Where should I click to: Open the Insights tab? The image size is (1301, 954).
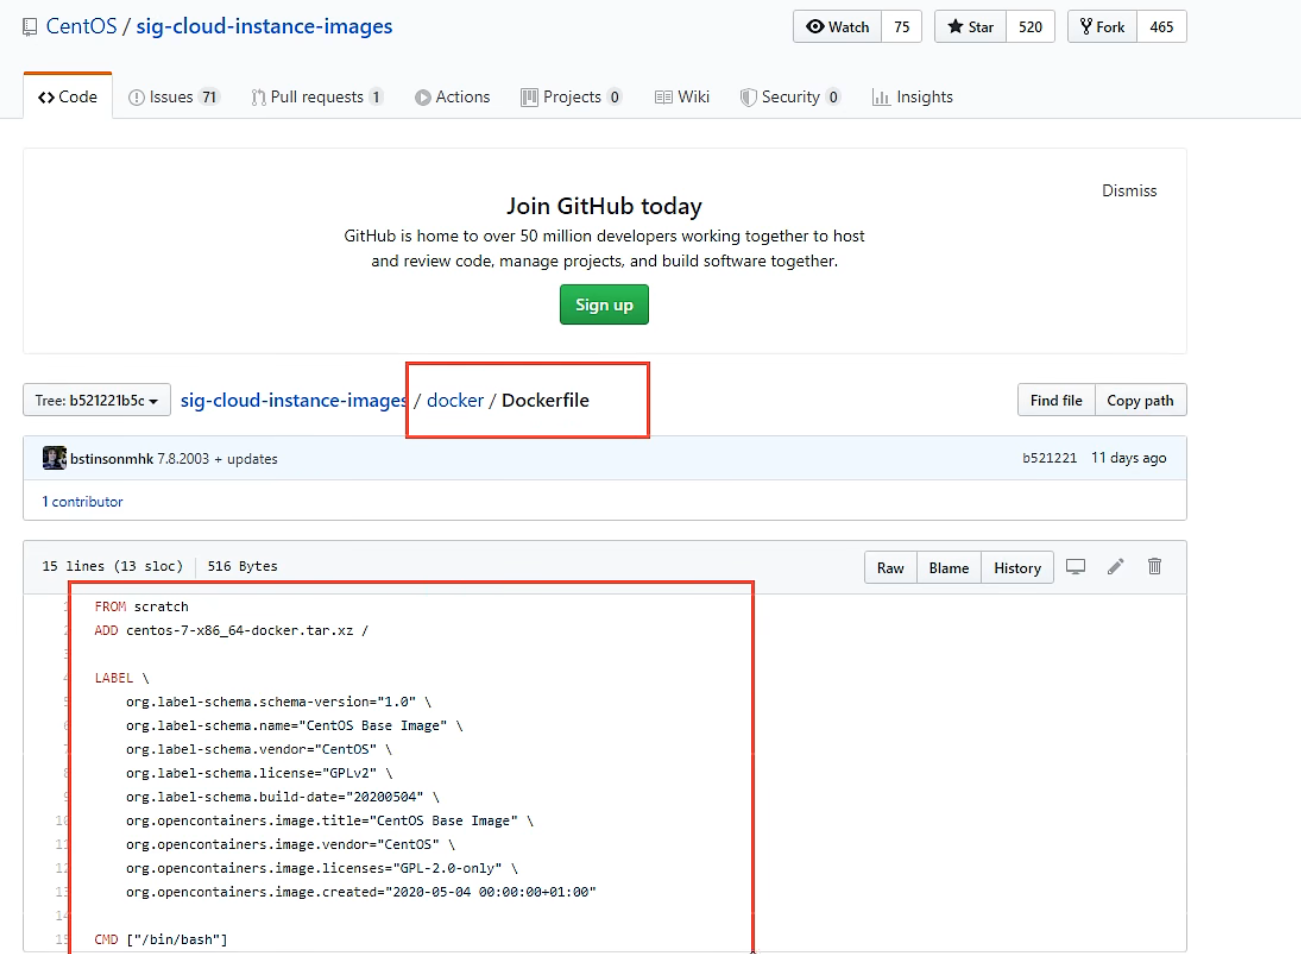coord(912,97)
